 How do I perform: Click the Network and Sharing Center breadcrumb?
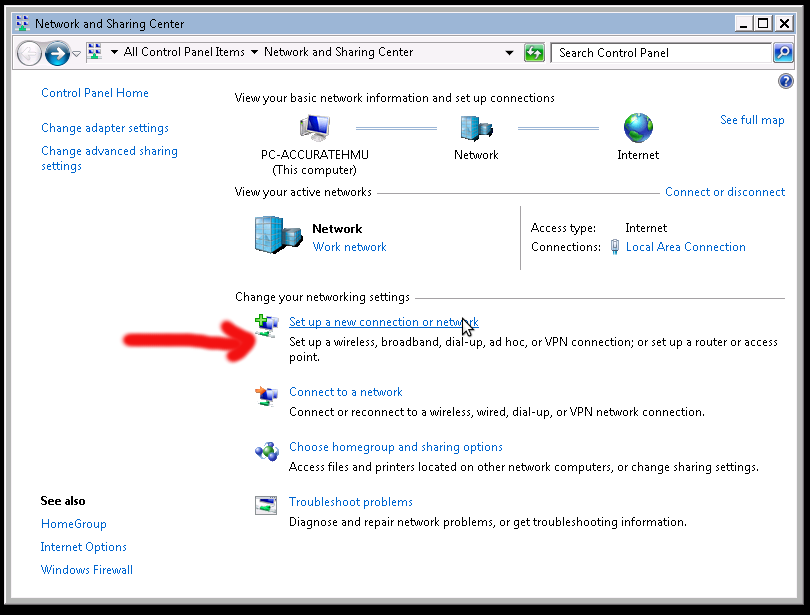point(338,52)
